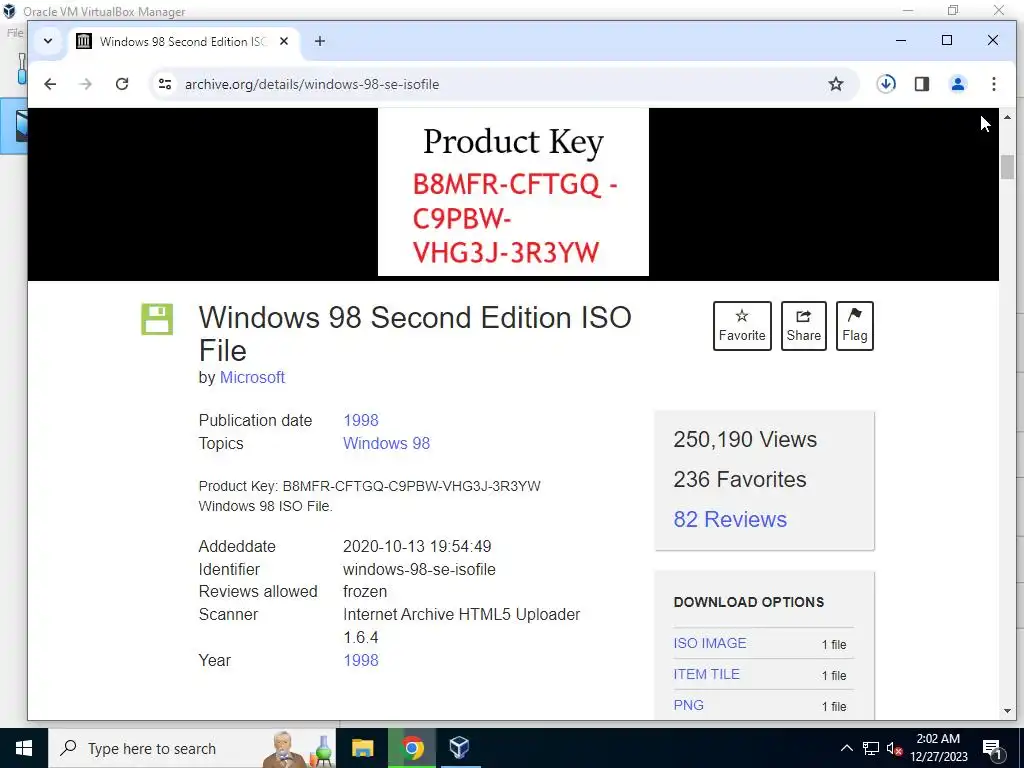Screen dimensions: 1024x768
Task: Reload the archive.org page
Action: [x=121, y=84]
